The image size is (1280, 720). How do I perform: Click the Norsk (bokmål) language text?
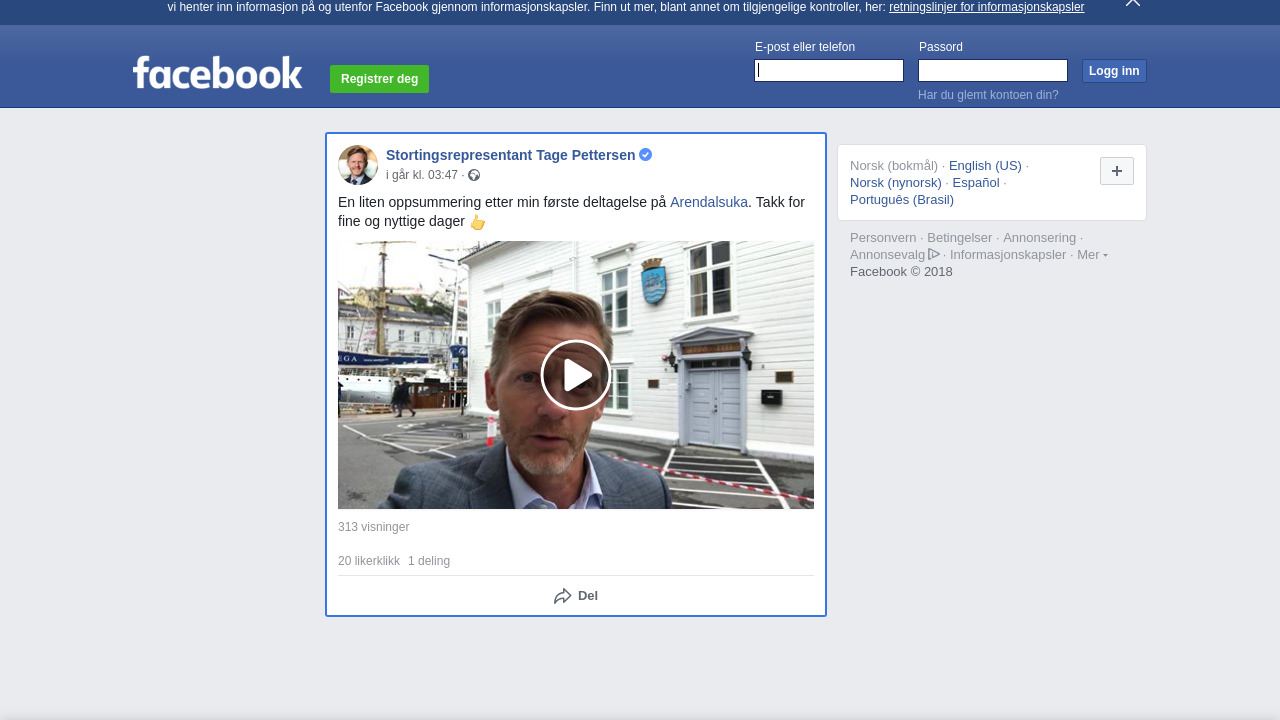click(x=894, y=166)
